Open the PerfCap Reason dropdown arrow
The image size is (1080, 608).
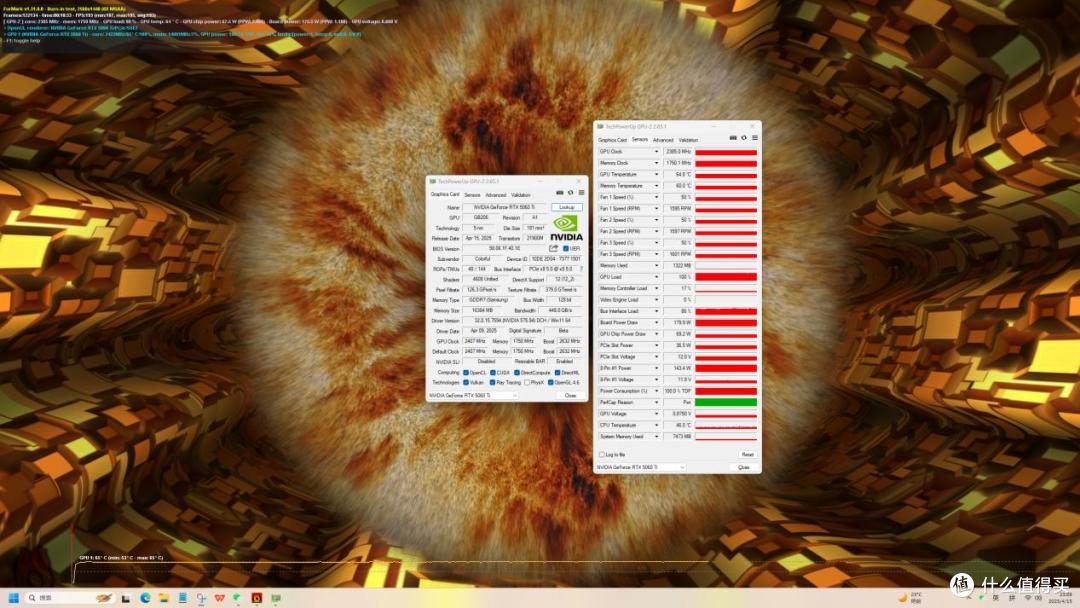point(656,402)
